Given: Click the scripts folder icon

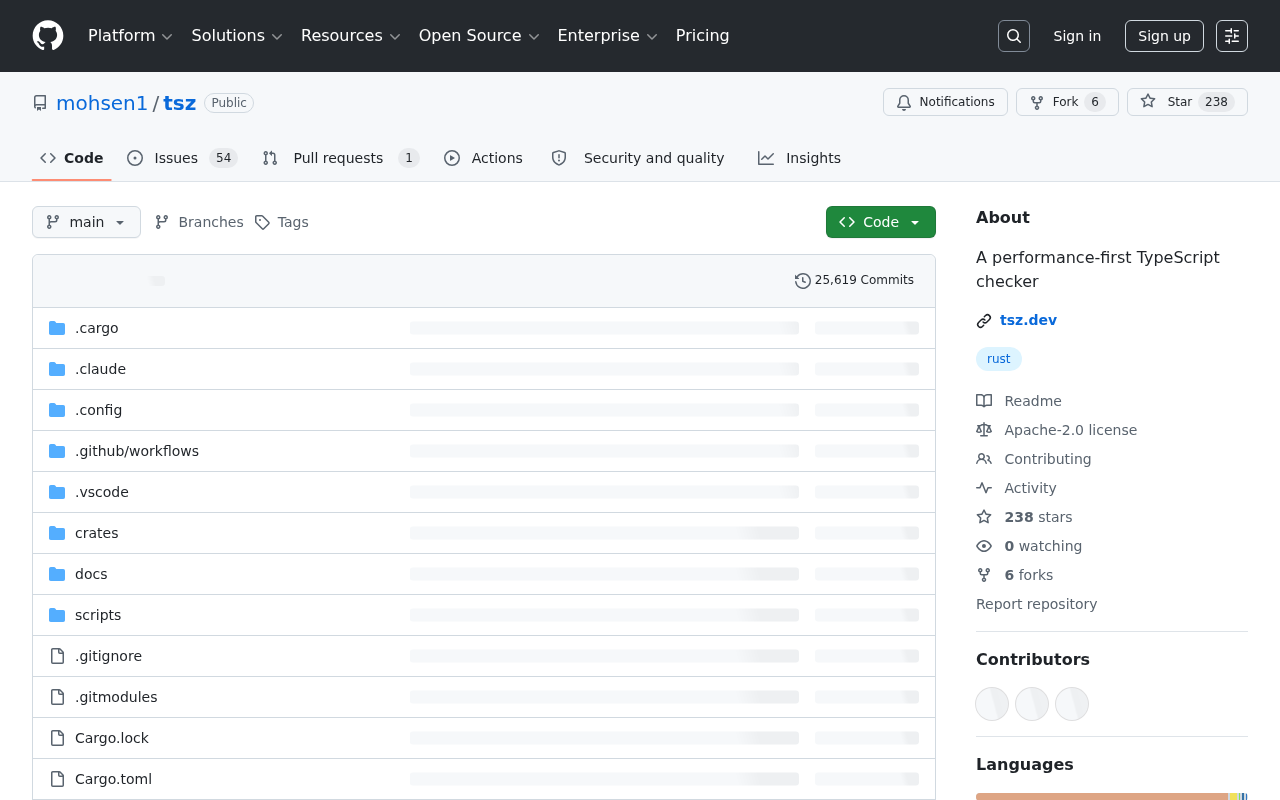Looking at the screenshot, I should (57, 615).
